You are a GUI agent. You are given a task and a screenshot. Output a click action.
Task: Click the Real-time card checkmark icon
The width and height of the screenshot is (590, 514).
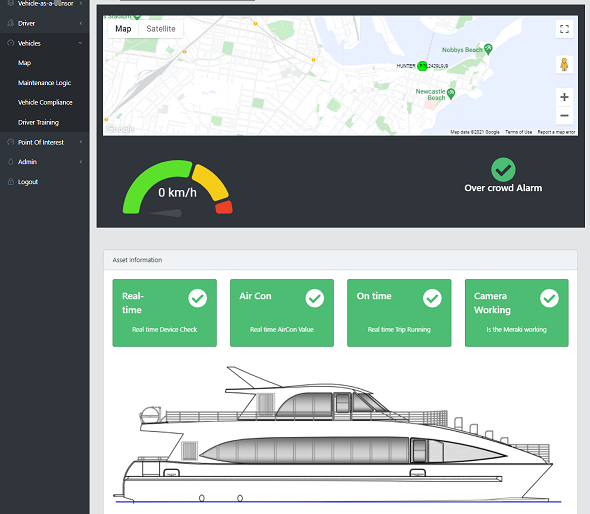tap(198, 298)
